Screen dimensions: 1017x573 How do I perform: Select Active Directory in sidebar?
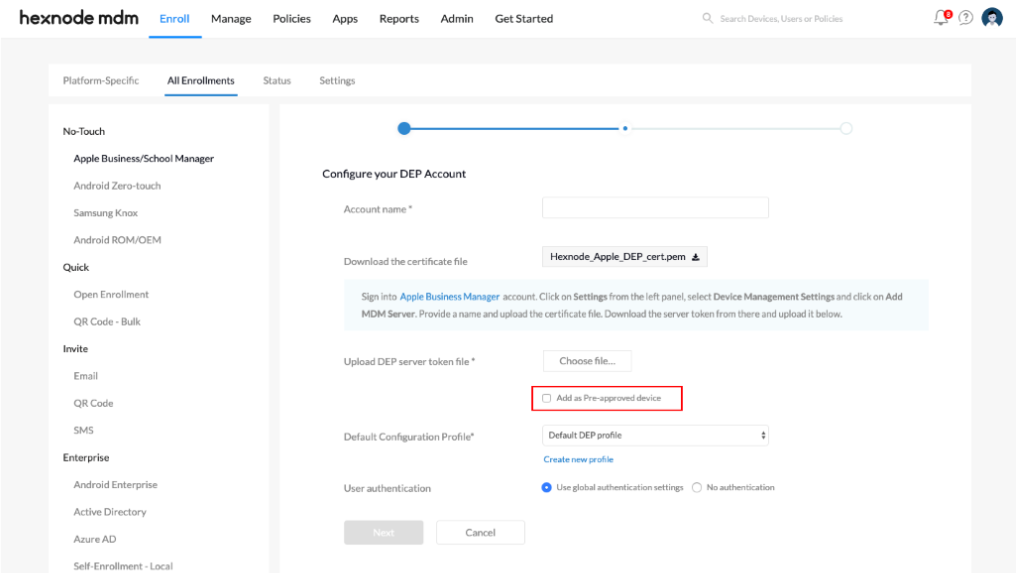110,513
